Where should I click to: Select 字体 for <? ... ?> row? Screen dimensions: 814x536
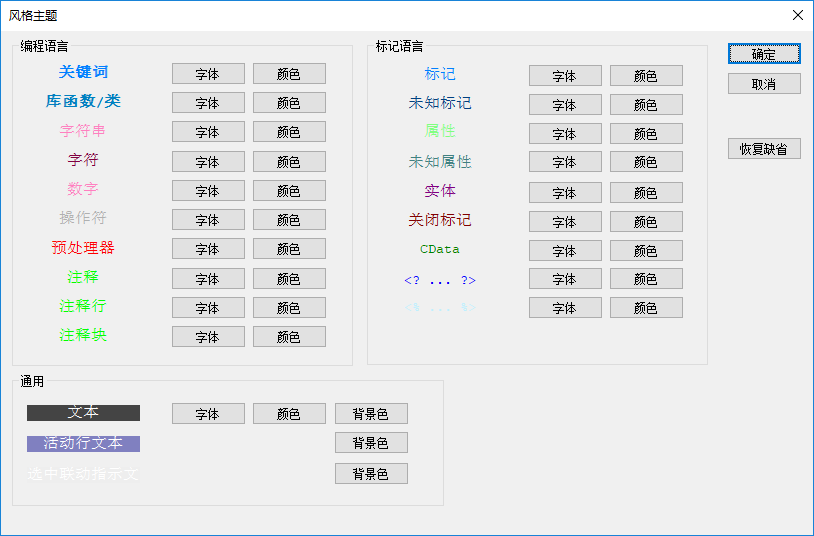[x=565, y=279]
